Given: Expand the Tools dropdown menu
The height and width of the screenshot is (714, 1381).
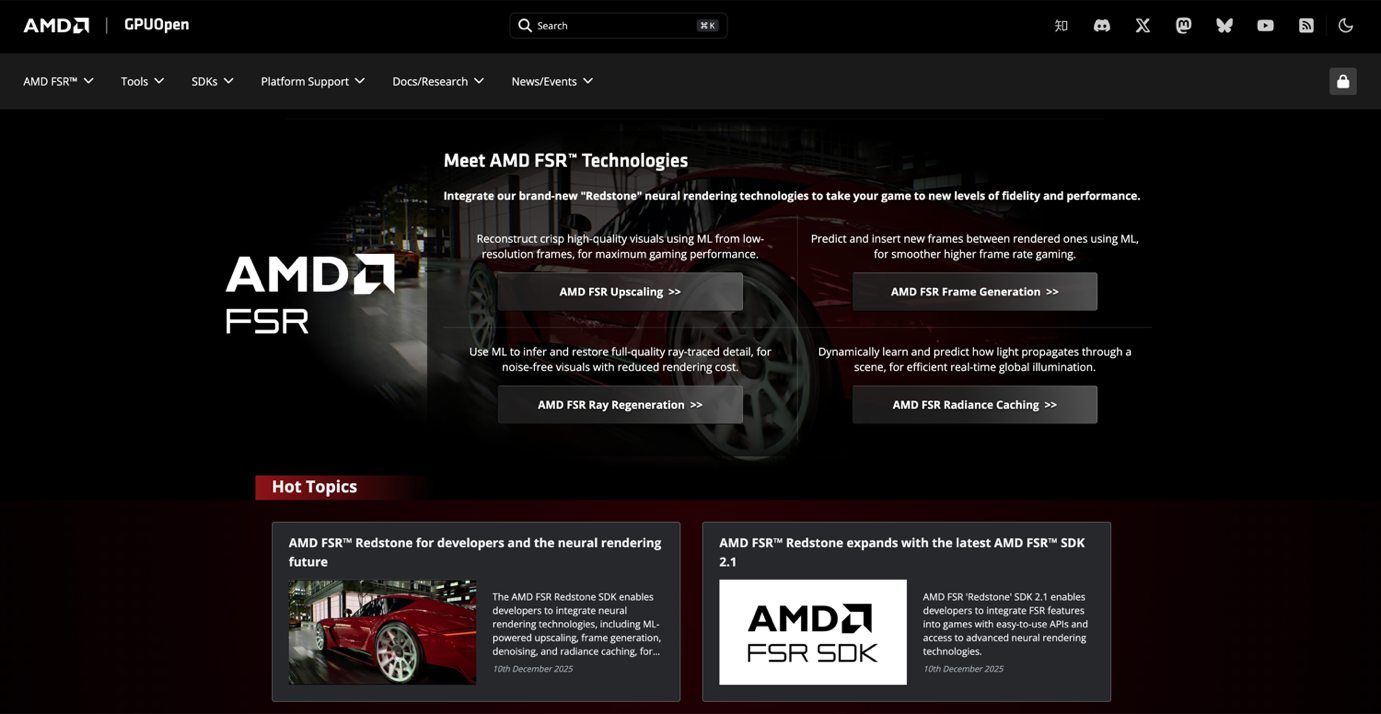Looking at the screenshot, I should click(x=142, y=81).
